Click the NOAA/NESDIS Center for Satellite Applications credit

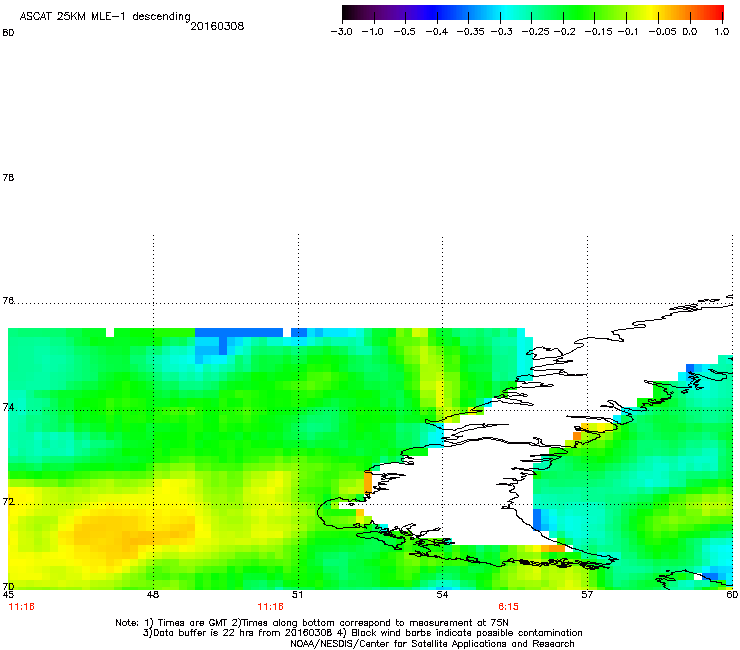point(432,644)
